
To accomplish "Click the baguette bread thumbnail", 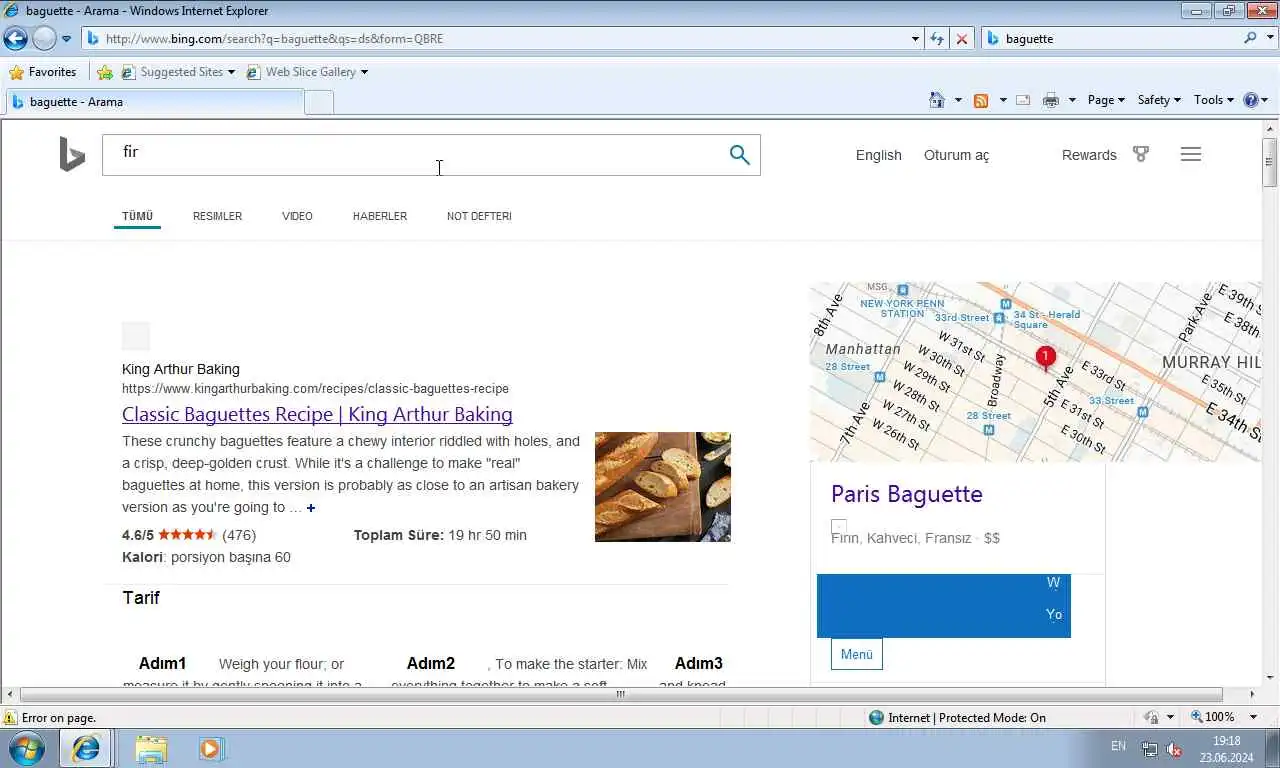I will tap(663, 487).
